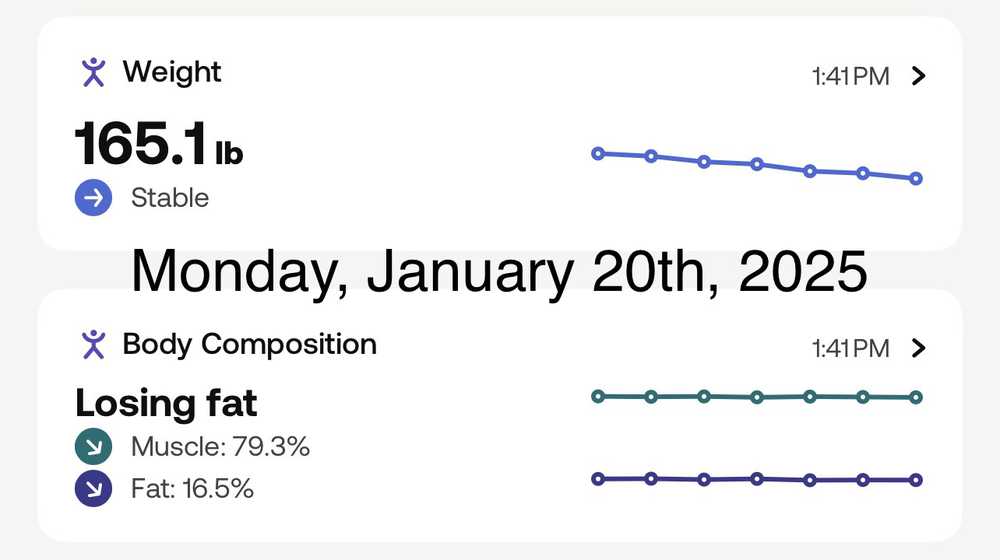Open the Body Composition title
The width and height of the screenshot is (1000, 560).
(249, 344)
